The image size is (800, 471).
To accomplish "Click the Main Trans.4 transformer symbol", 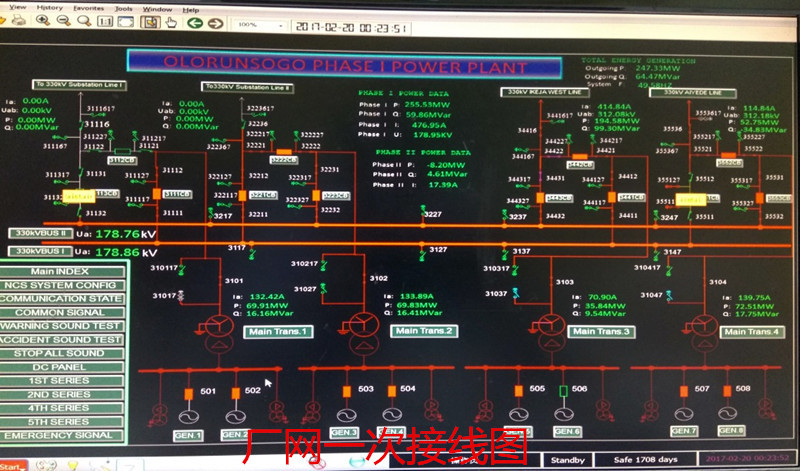I will coord(704,334).
